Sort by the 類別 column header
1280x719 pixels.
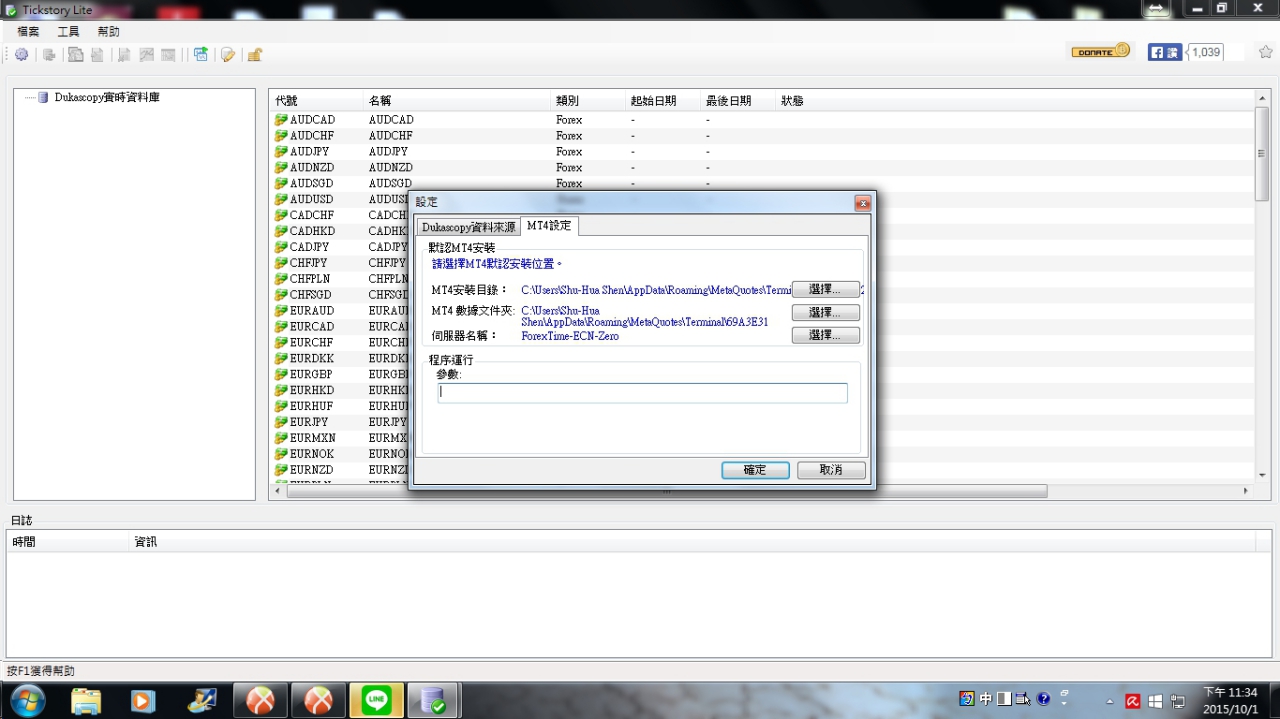pyautogui.click(x=588, y=101)
